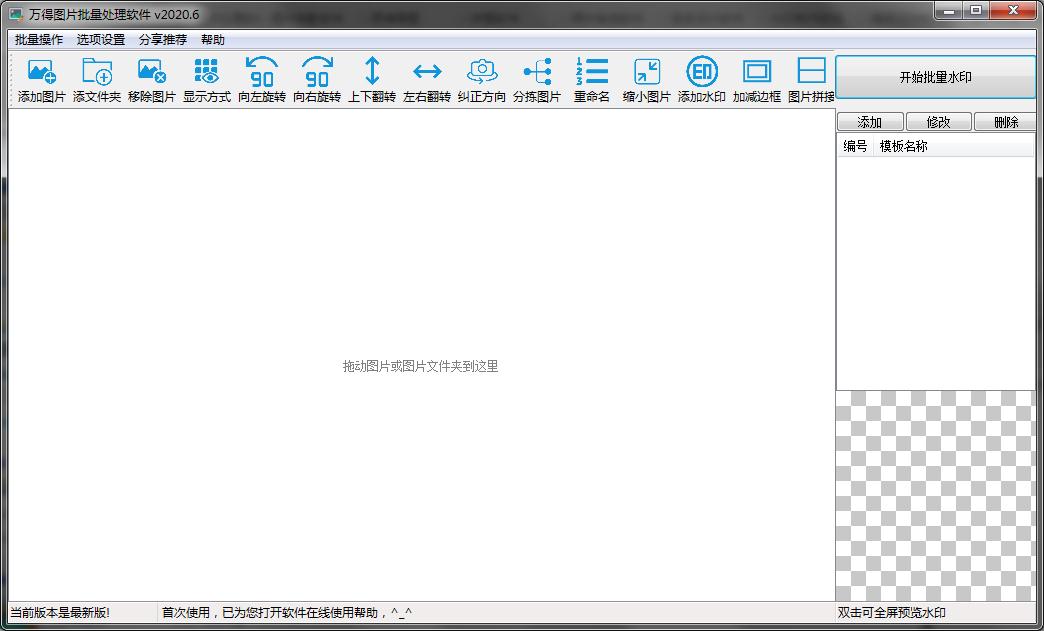The image size is (1044, 631).
Task: Select the 重命名 rename tool
Action: point(592,80)
